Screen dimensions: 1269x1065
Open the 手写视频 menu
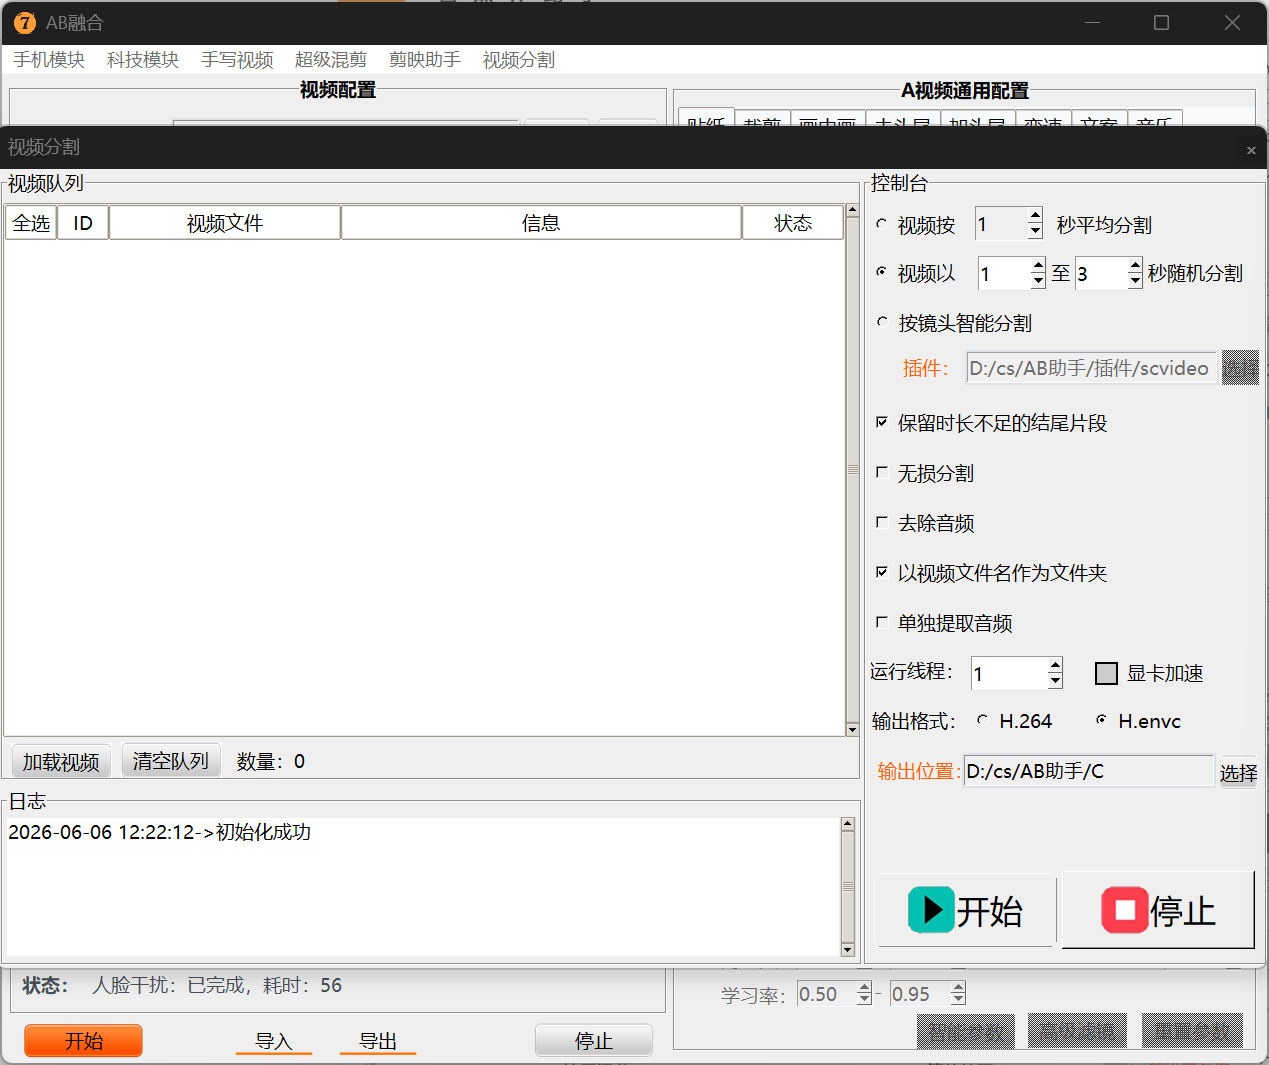pyautogui.click(x=237, y=60)
